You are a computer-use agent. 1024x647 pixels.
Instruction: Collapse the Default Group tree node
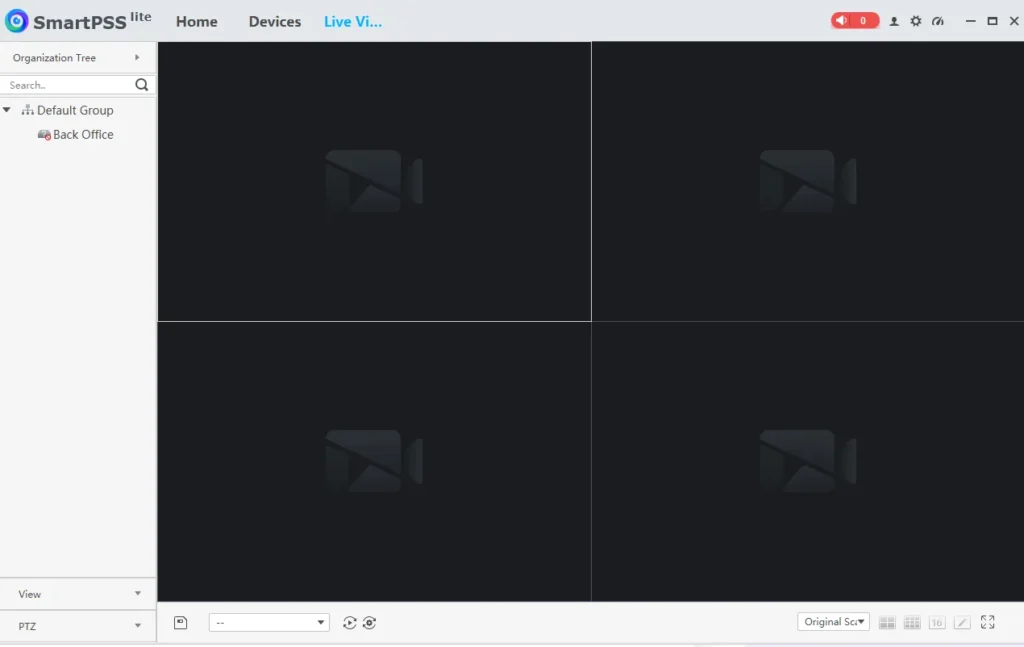(x=8, y=110)
